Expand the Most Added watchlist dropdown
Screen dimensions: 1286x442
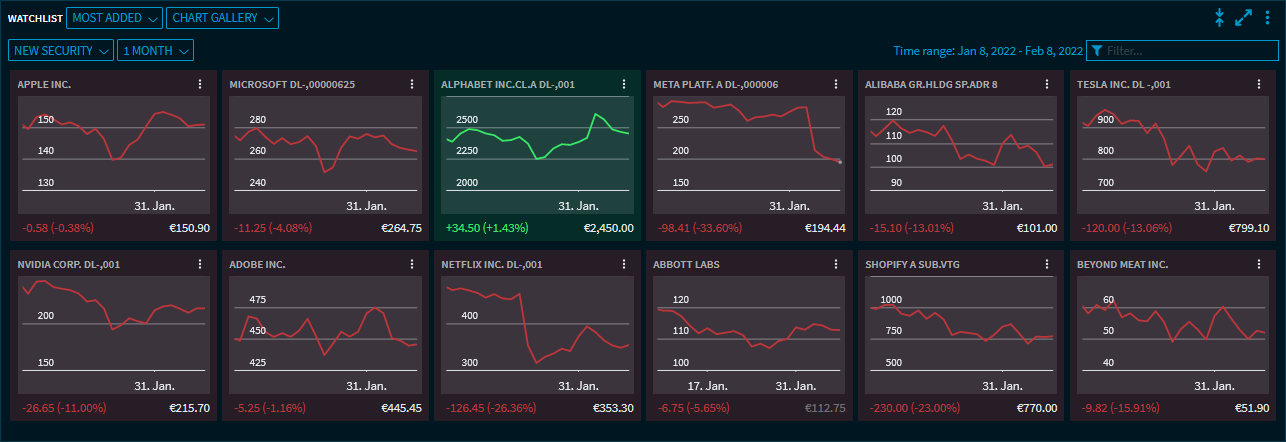[114, 18]
